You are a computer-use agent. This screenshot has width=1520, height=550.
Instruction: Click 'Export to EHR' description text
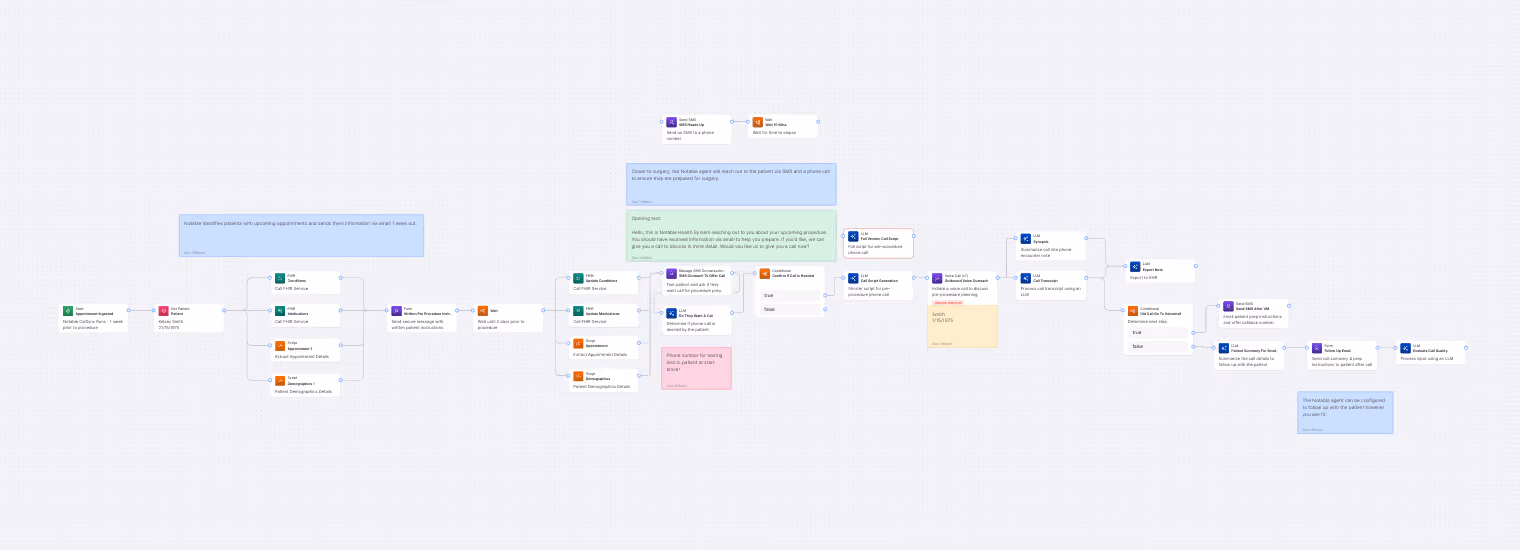pos(1144,277)
